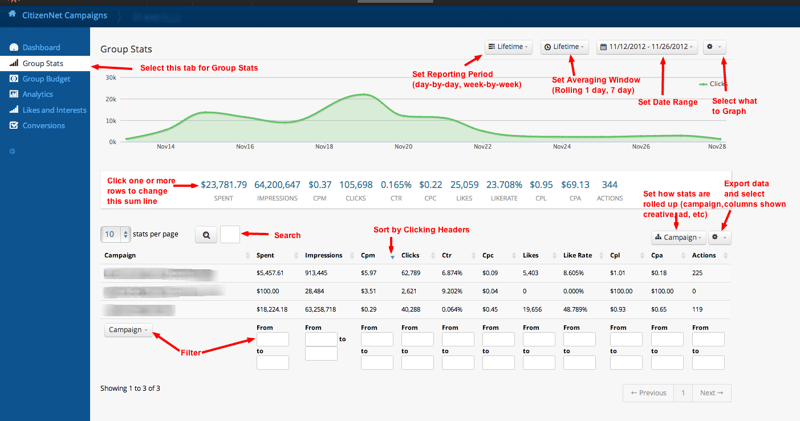Open the table export gear menu
800x421 pixels.
click(x=719, y=237)
